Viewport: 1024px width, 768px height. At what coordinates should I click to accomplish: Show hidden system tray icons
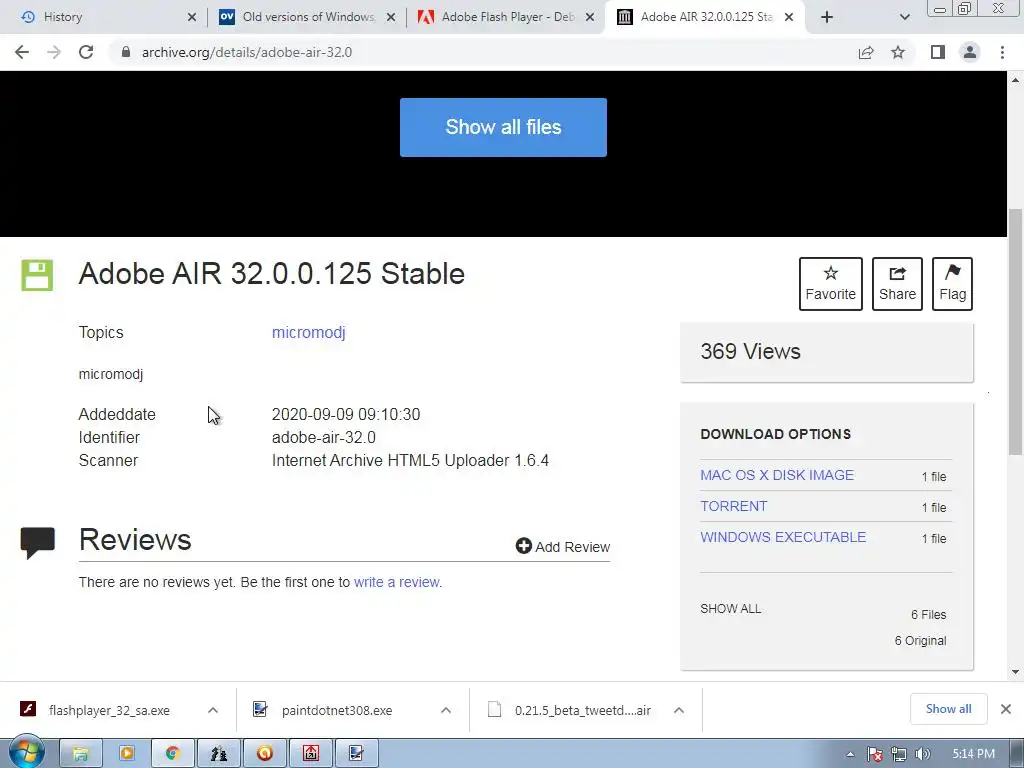[850, 754]
